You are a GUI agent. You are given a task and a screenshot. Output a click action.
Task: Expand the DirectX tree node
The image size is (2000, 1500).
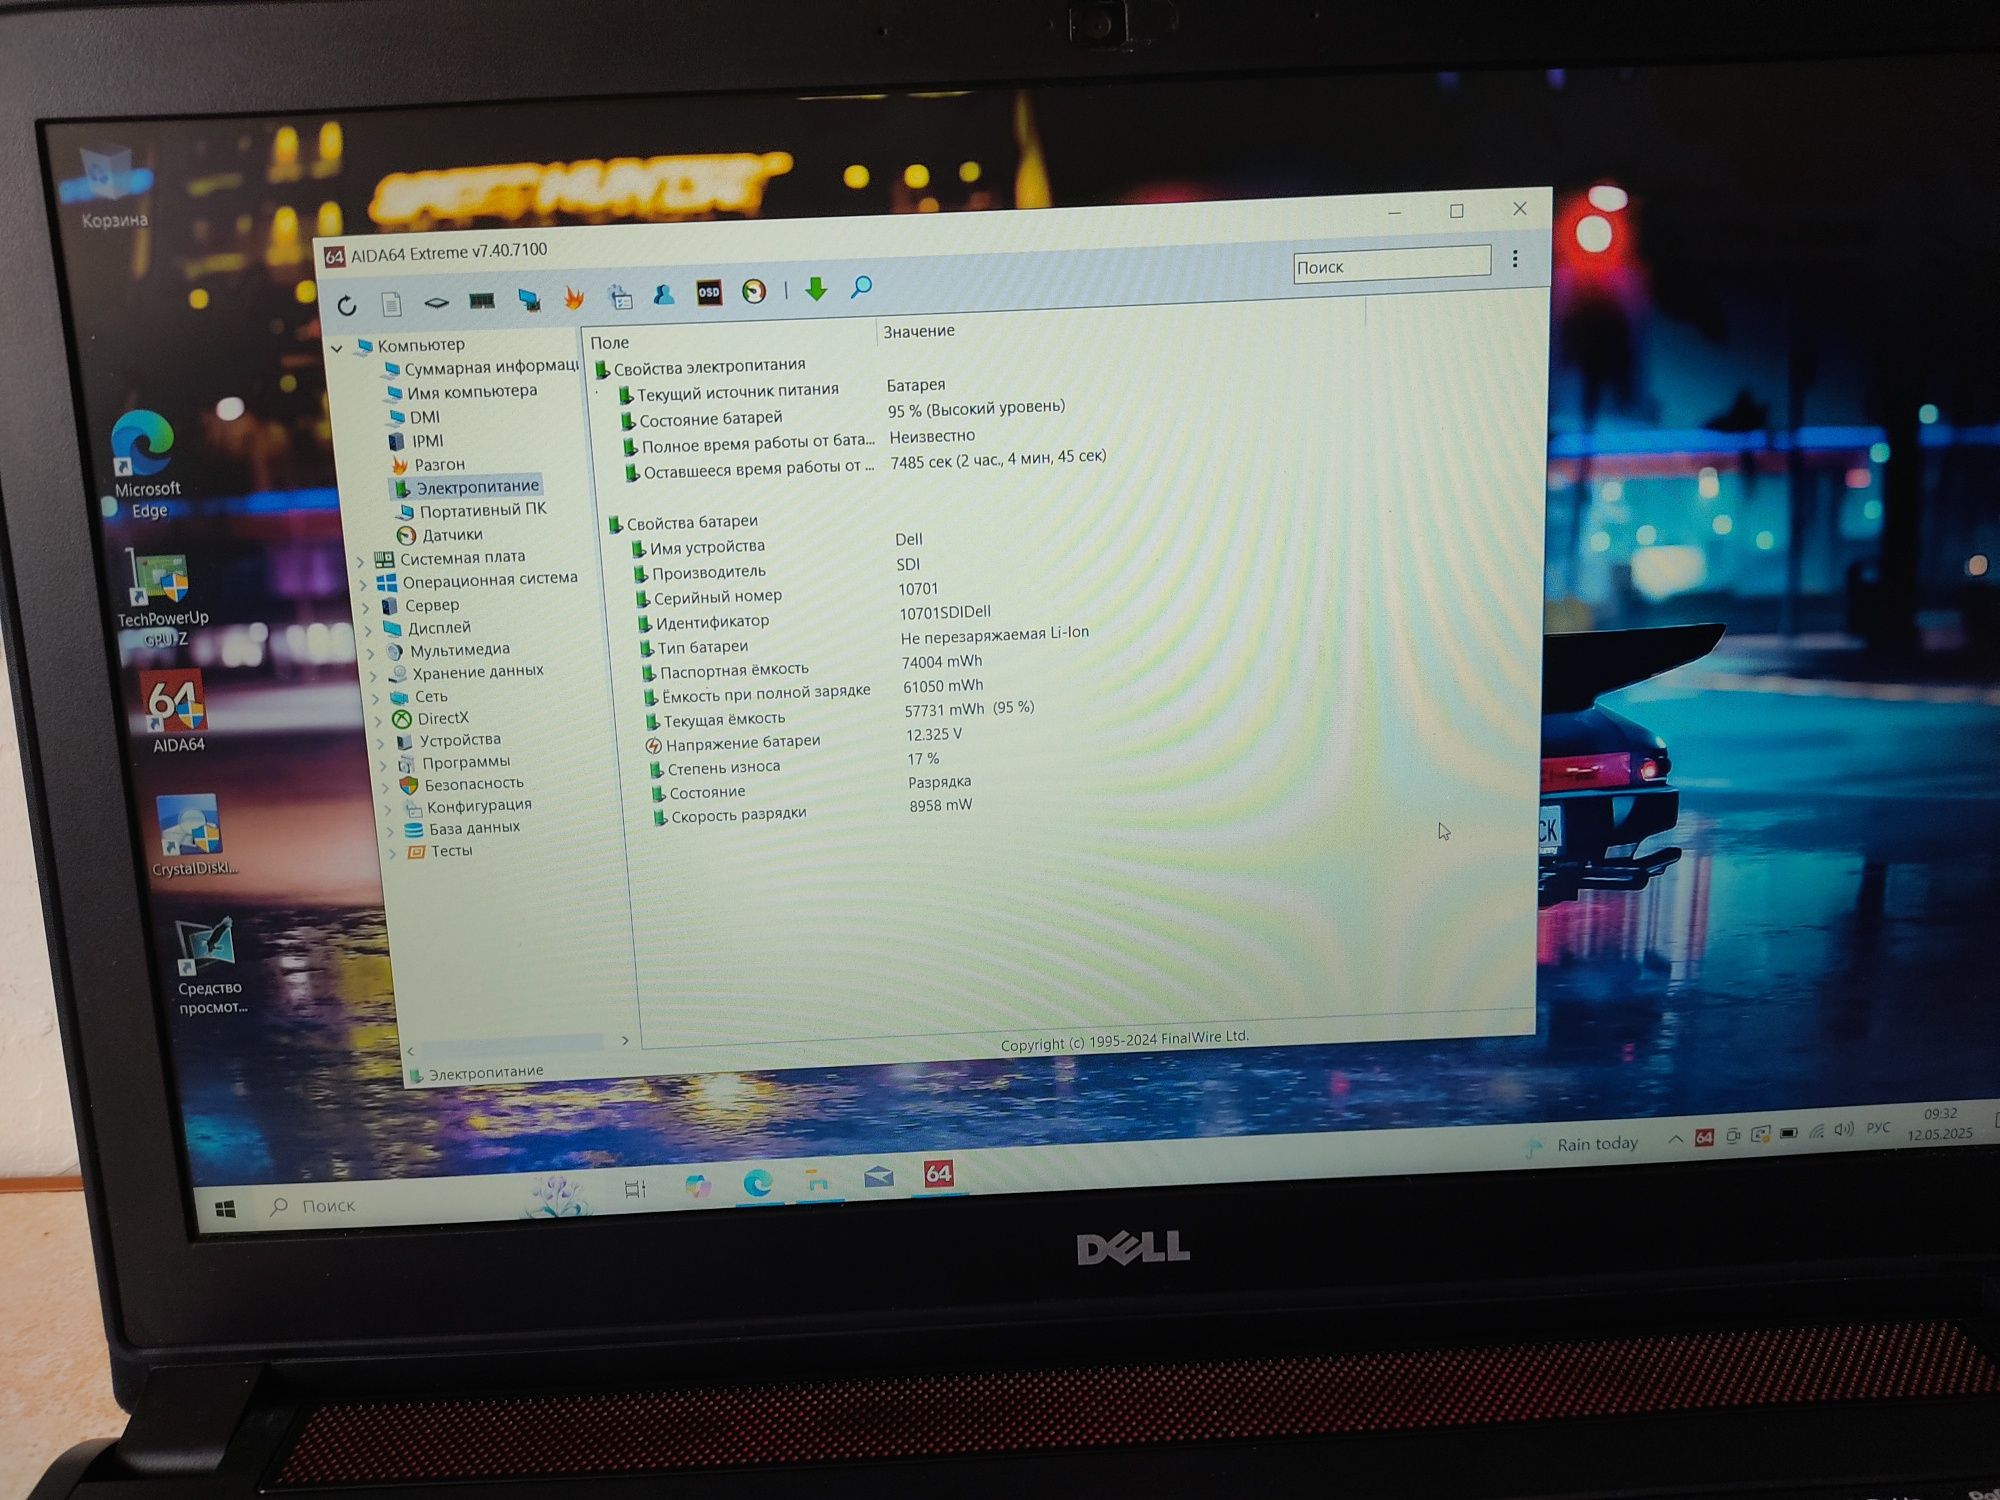click(379, 721)
